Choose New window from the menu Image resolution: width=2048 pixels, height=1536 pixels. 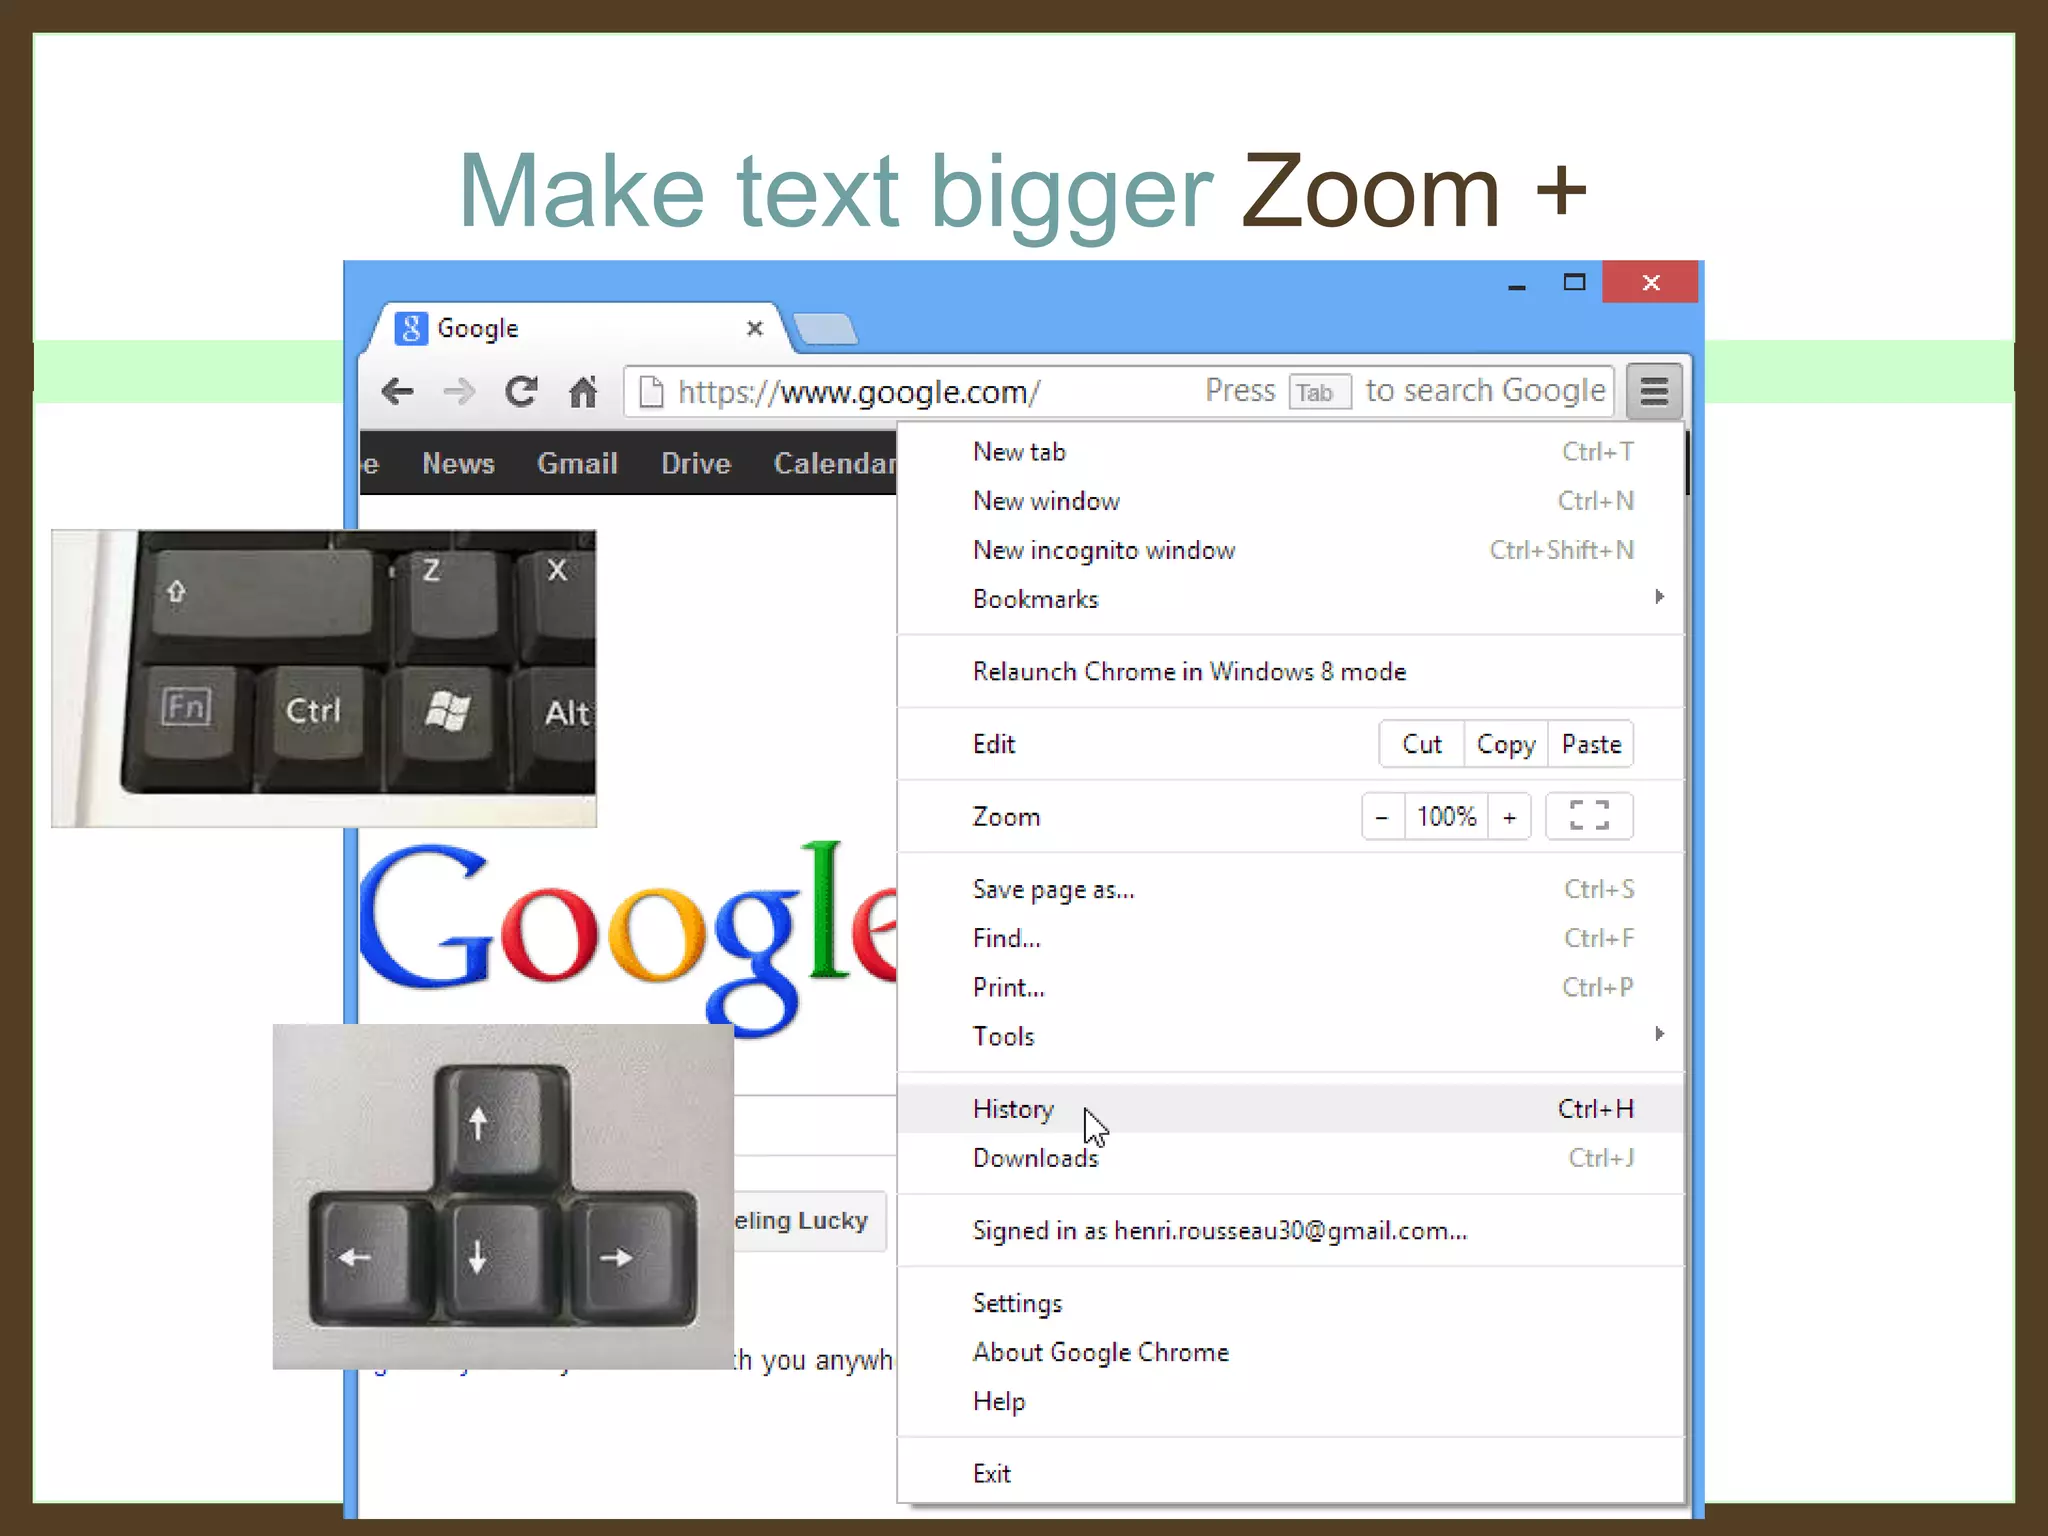tap(1290, 501)
